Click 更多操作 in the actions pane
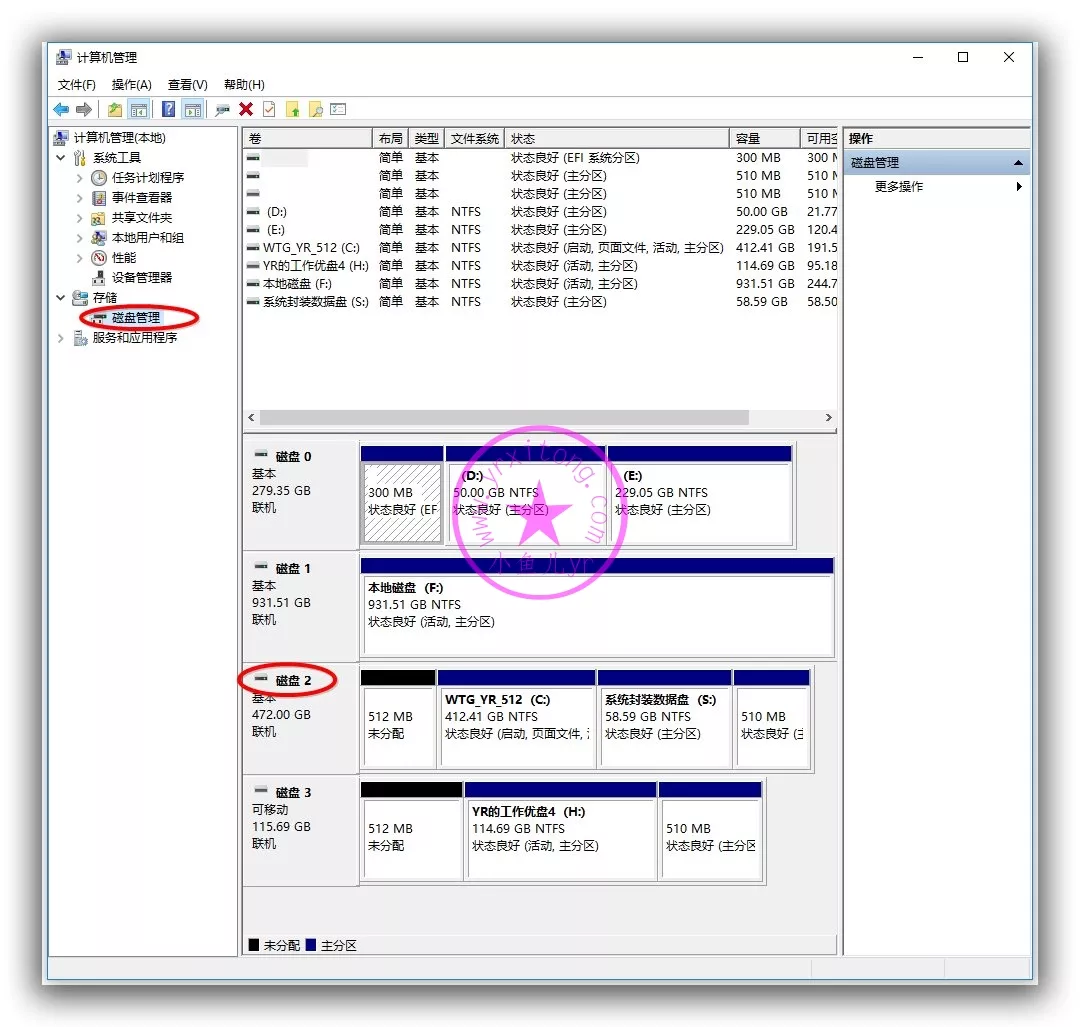 899,187
